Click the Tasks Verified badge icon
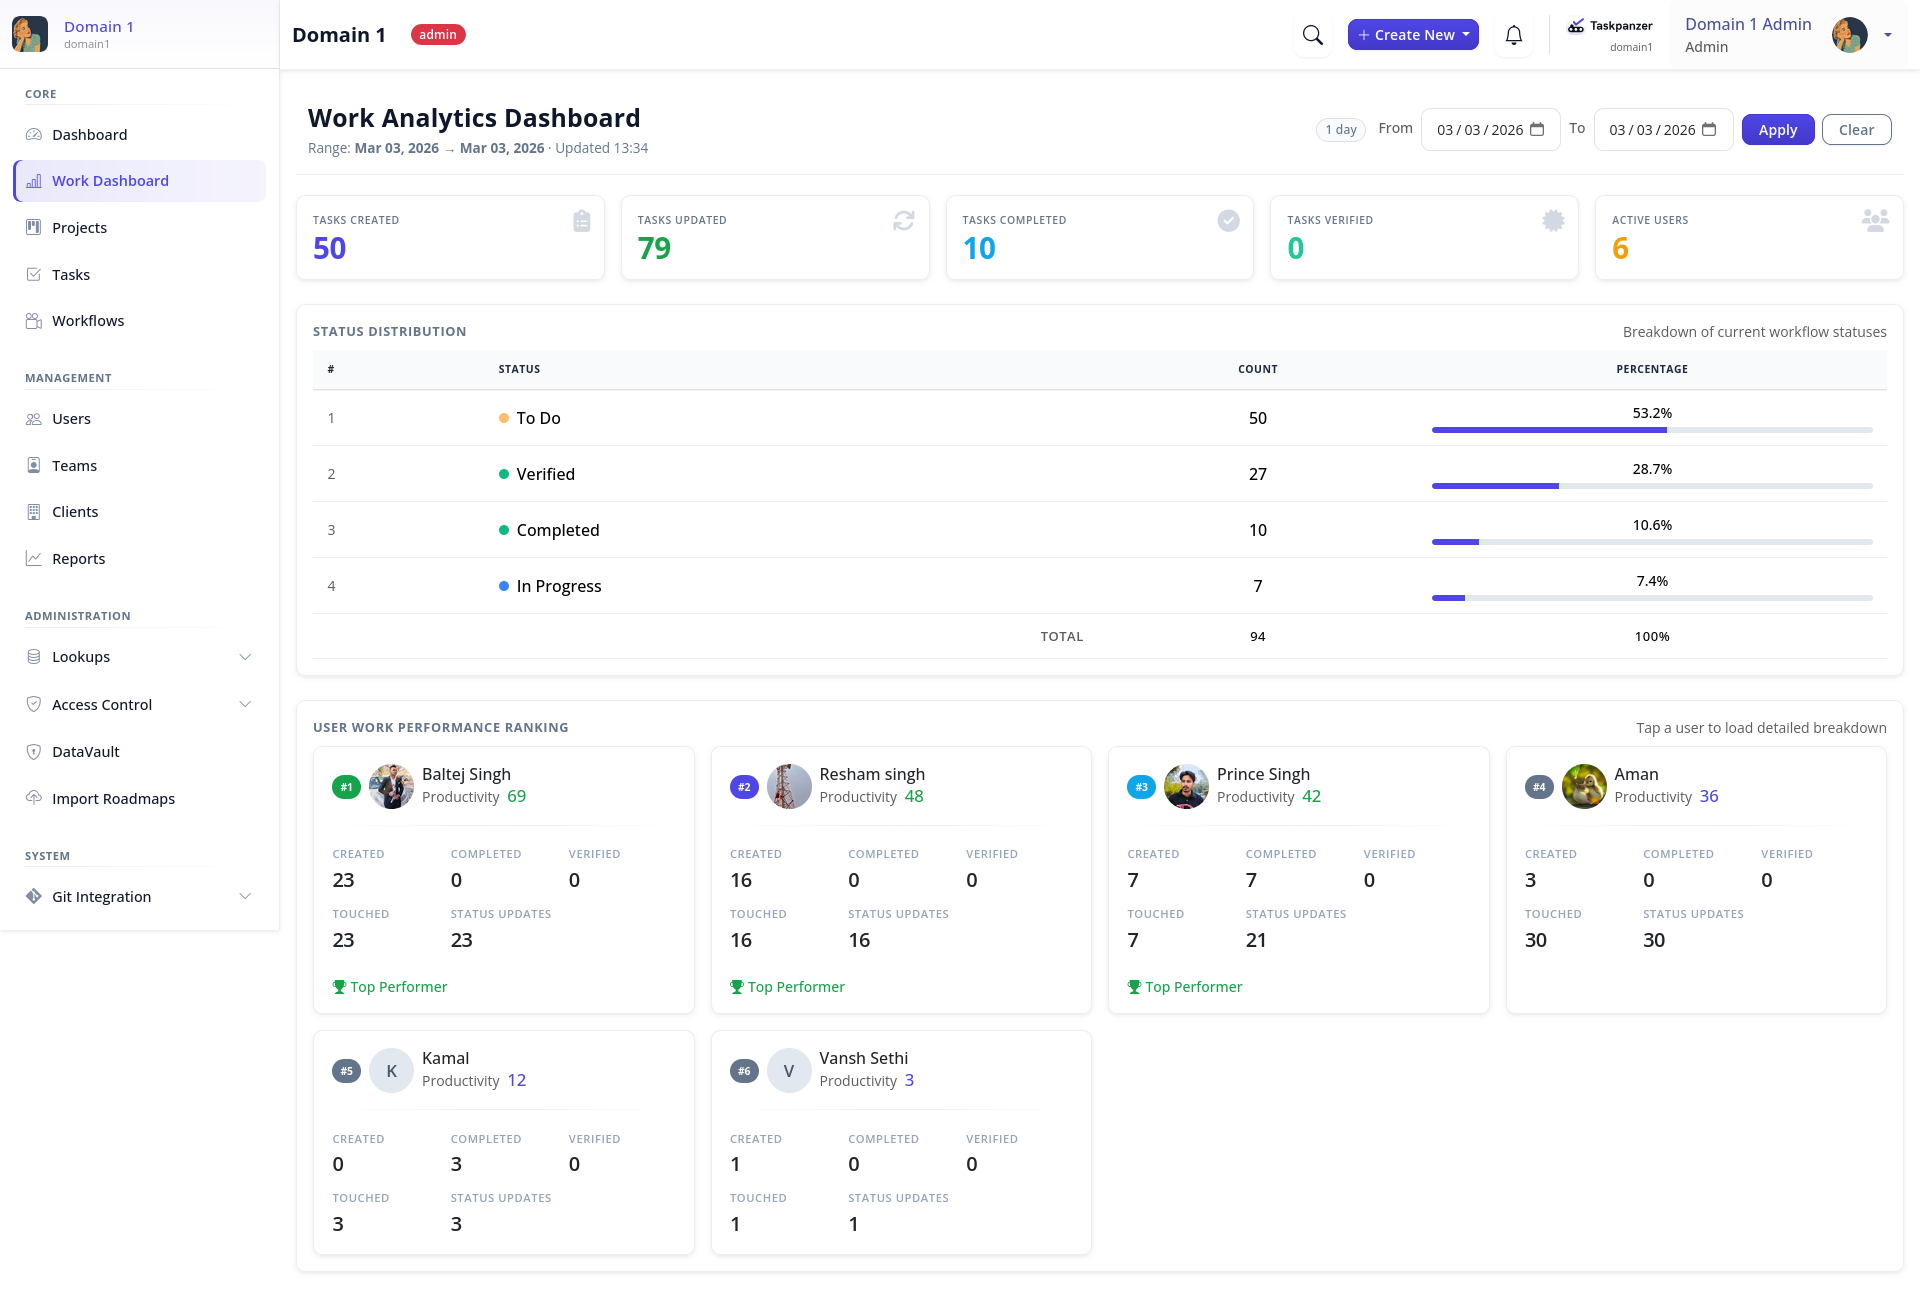Image resolution: width=1920 pixels, height=1312 pixels. 1552,221
